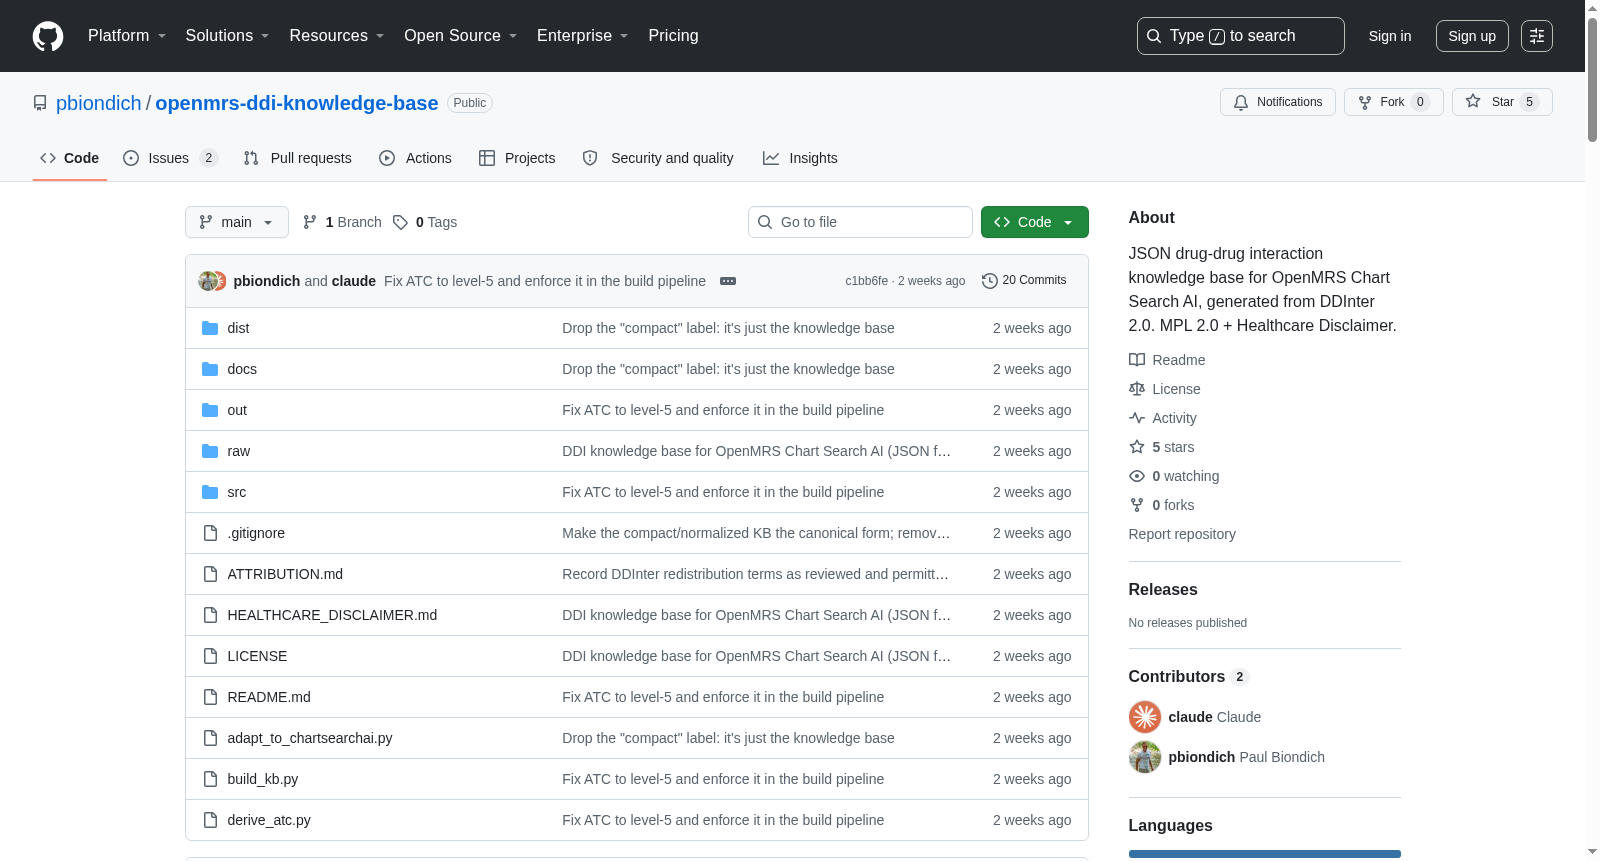Click the Sign in link
1600x861 pixels.
click(x=1390, y=36)
